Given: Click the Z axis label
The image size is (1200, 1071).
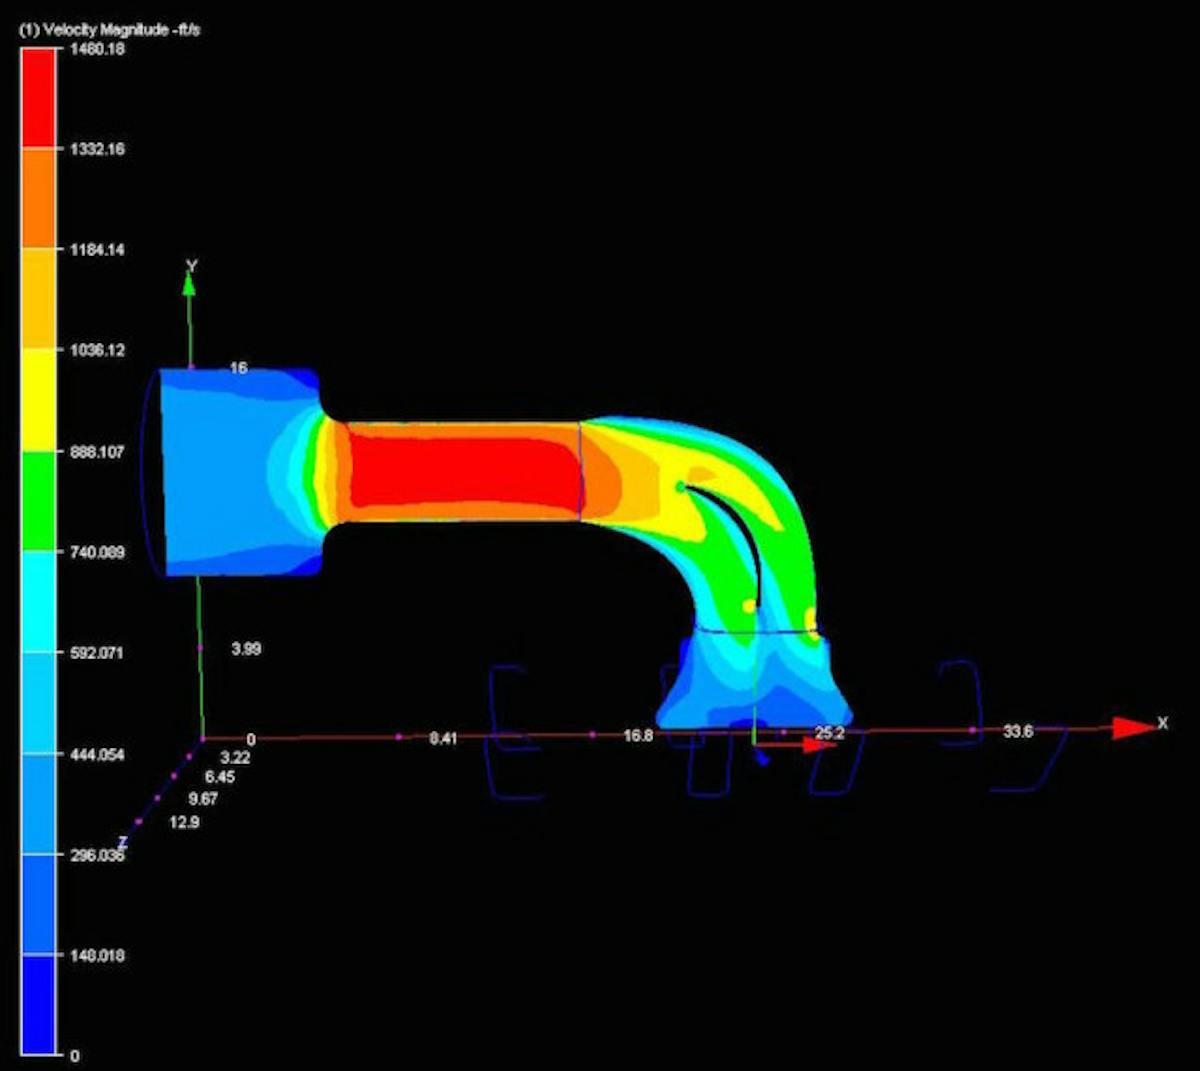Looking at the screenshot, I should (123, 843).
